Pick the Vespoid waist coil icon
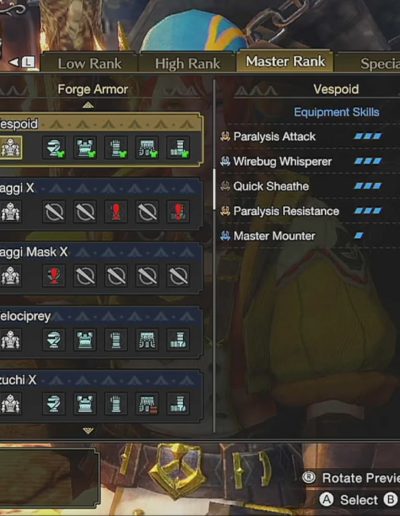Image resolution: width=400 pixels, height=516 pixels. [147, 147]
